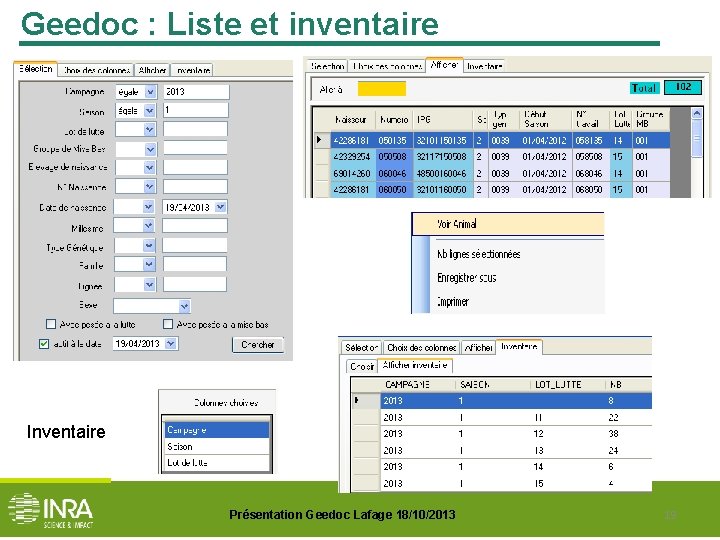The width and height of the screenshot is (720, 540).
Task: Open the Inventaire tab in inventory window
Action: coord(519,347)
